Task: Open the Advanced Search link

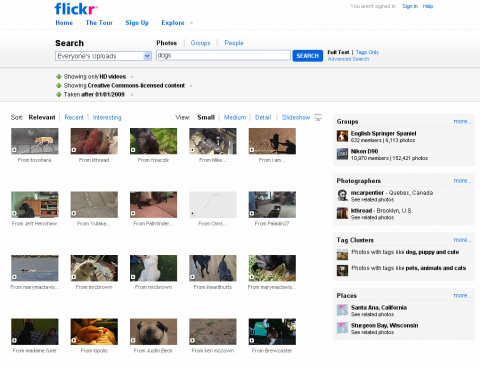Action: pos(348,59)
